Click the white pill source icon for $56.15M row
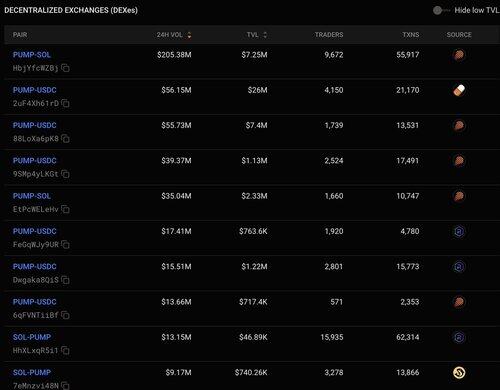This screenshot has width=500, height=390. tap(459, 90)
